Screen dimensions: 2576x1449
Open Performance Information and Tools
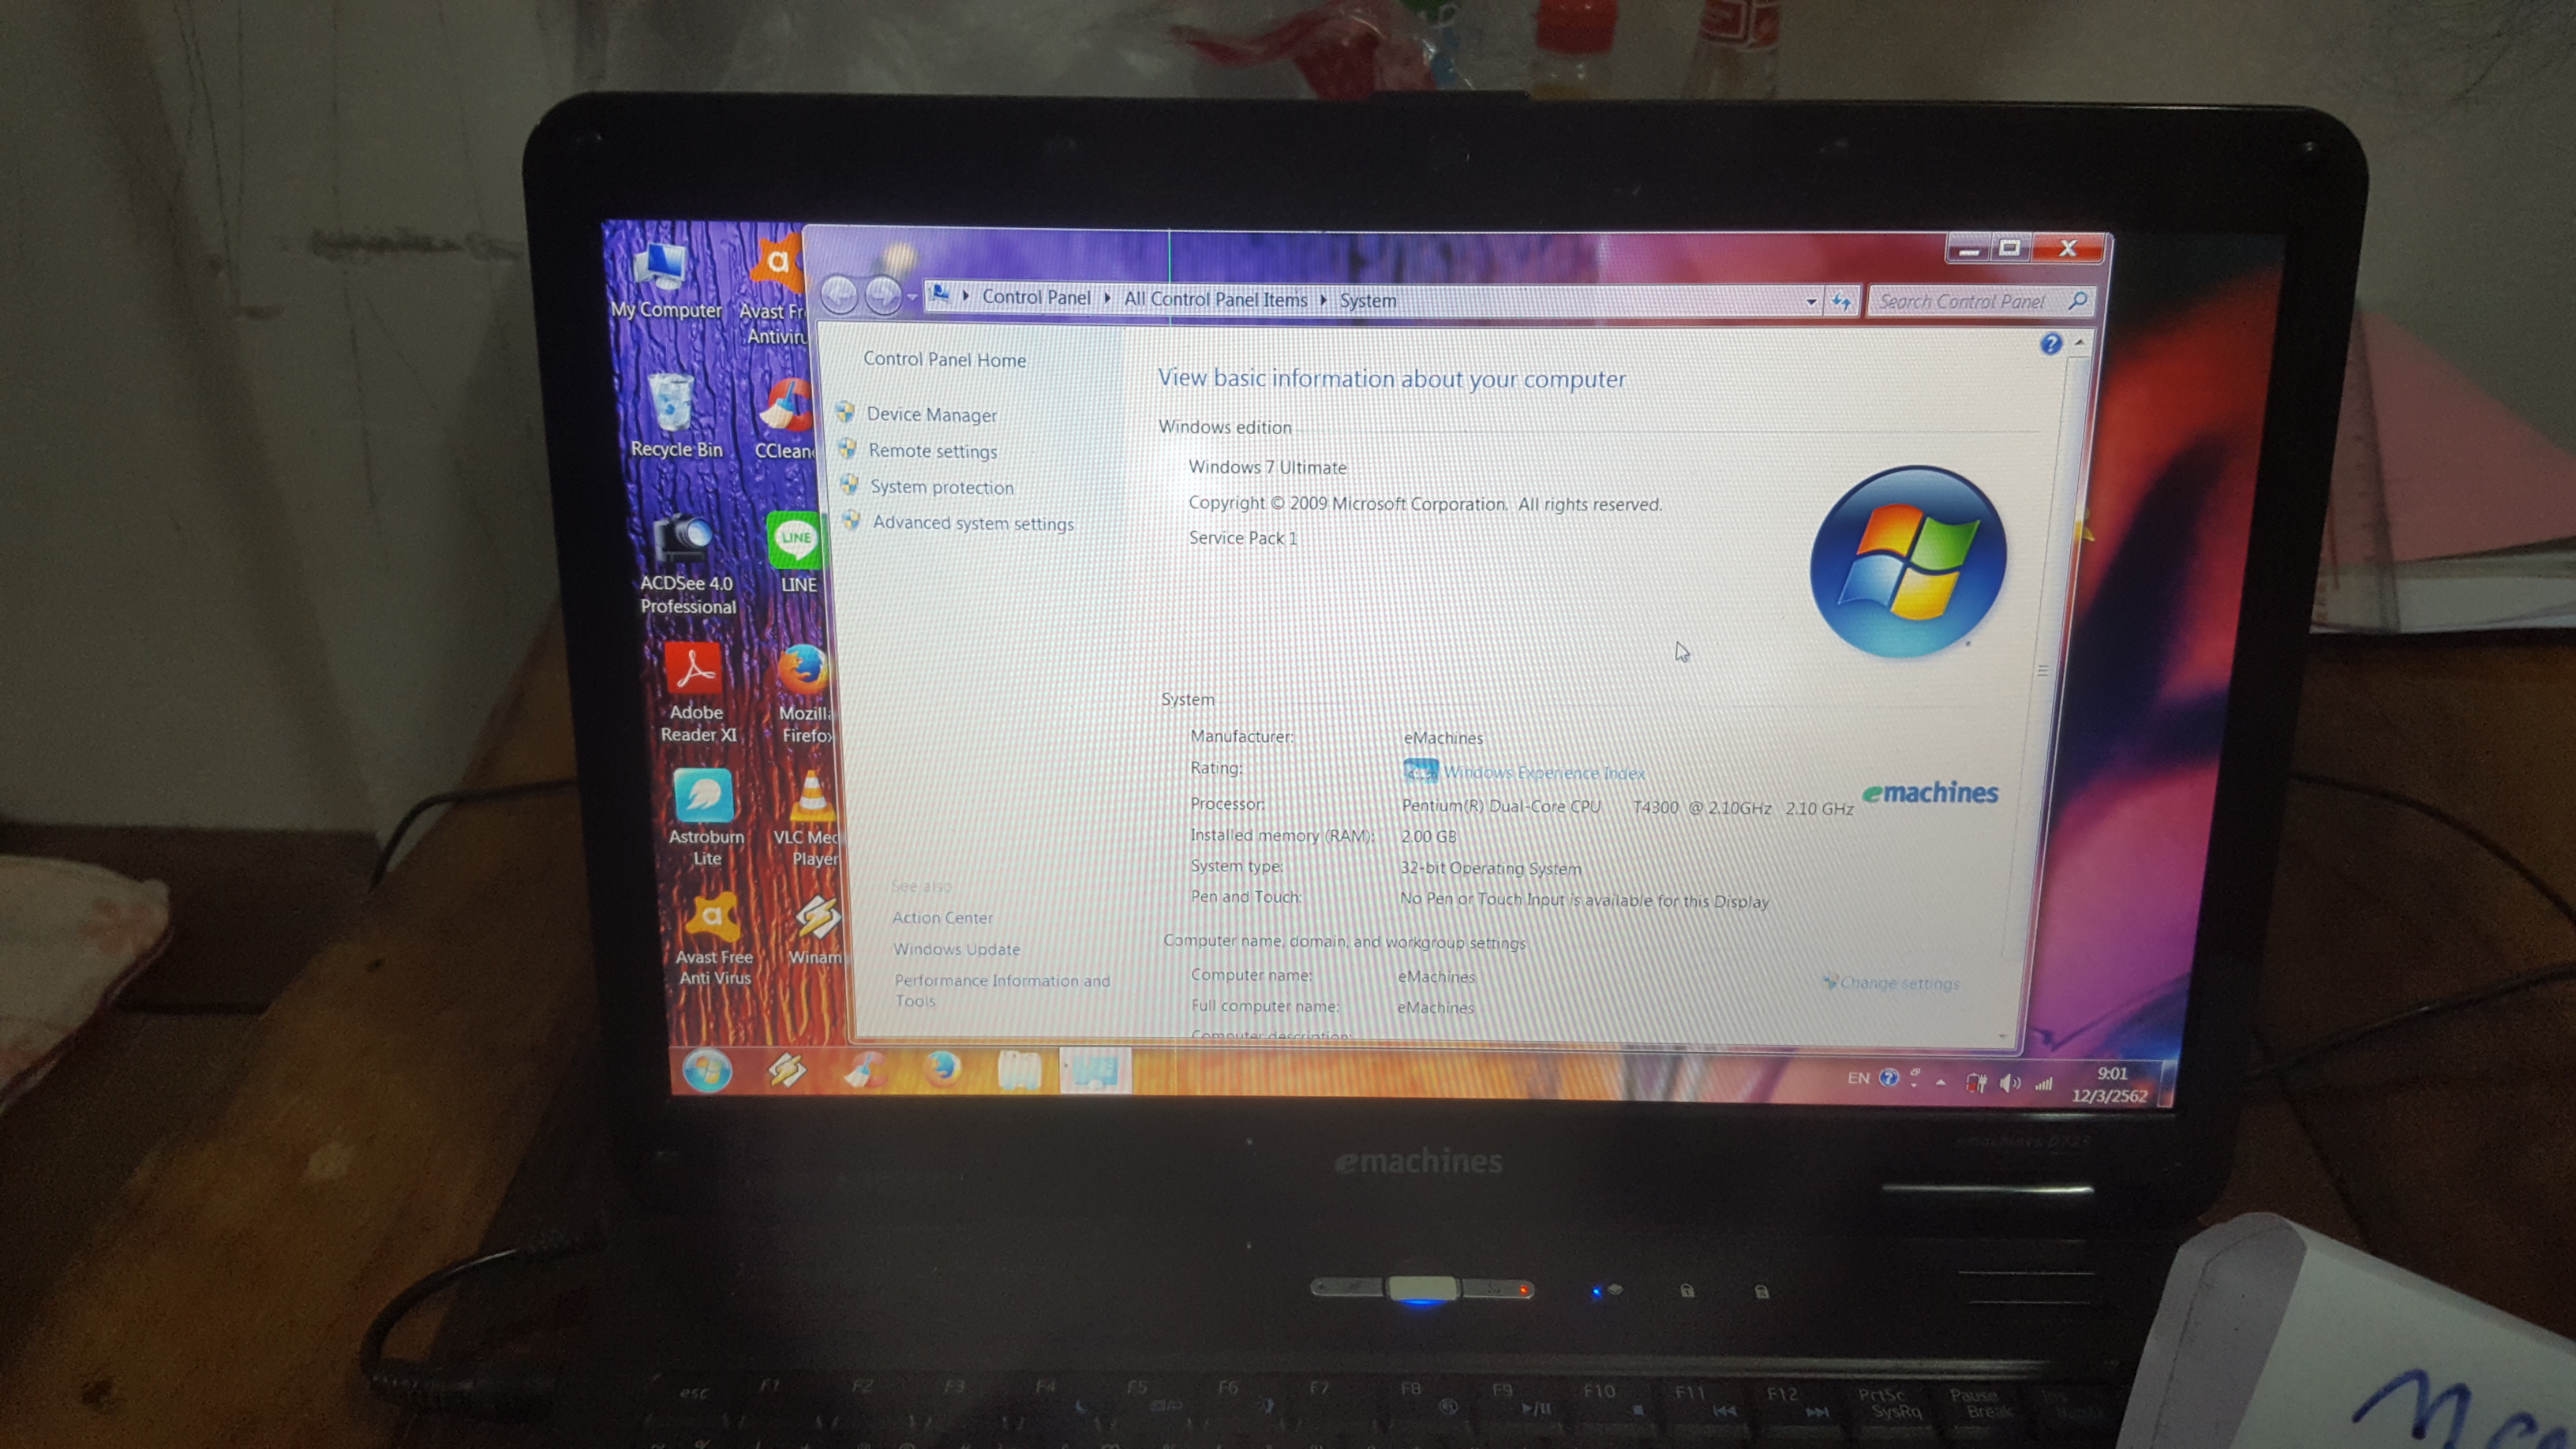[1001, 990]
